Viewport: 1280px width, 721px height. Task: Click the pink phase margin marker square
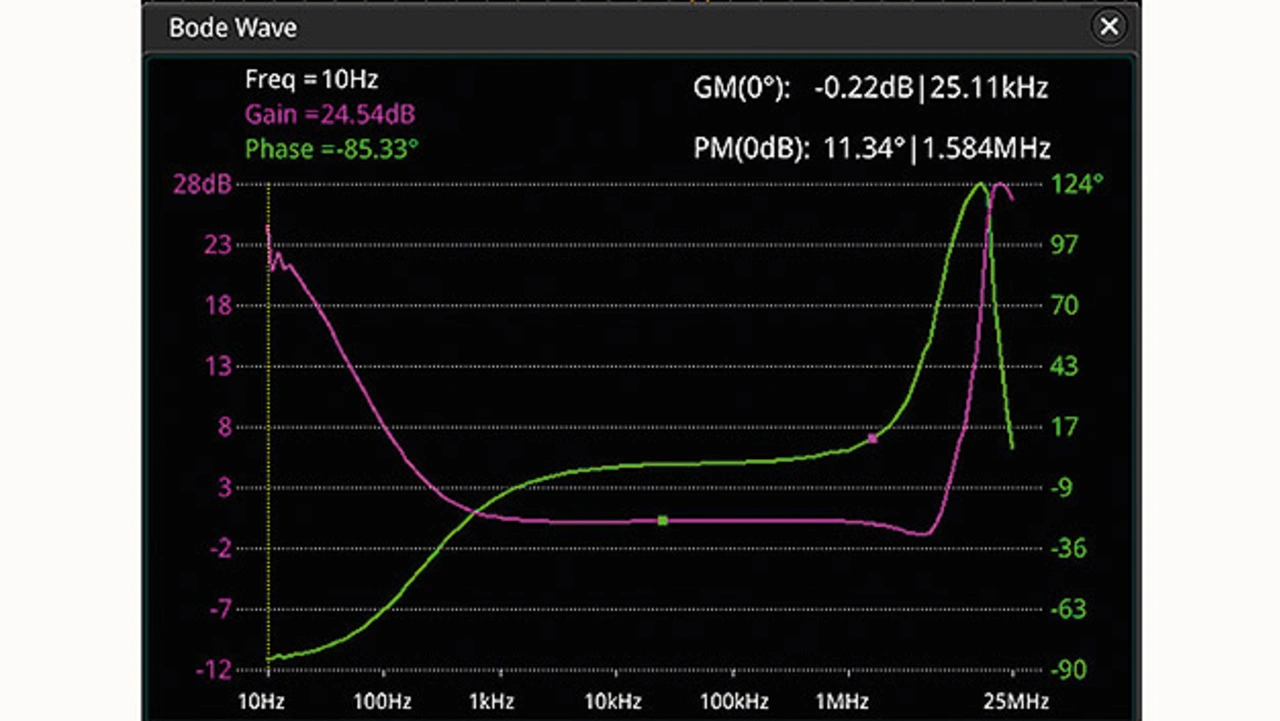click(872, 438)
